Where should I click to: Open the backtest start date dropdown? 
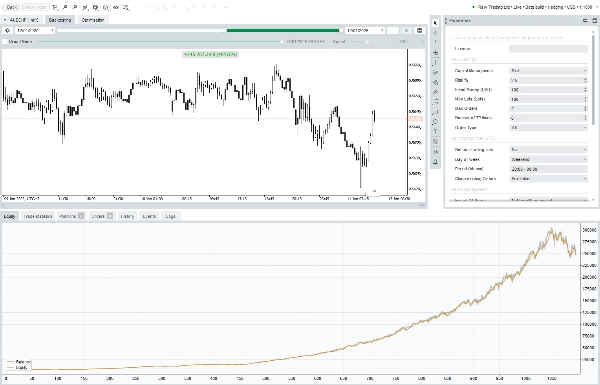[34, 30]
